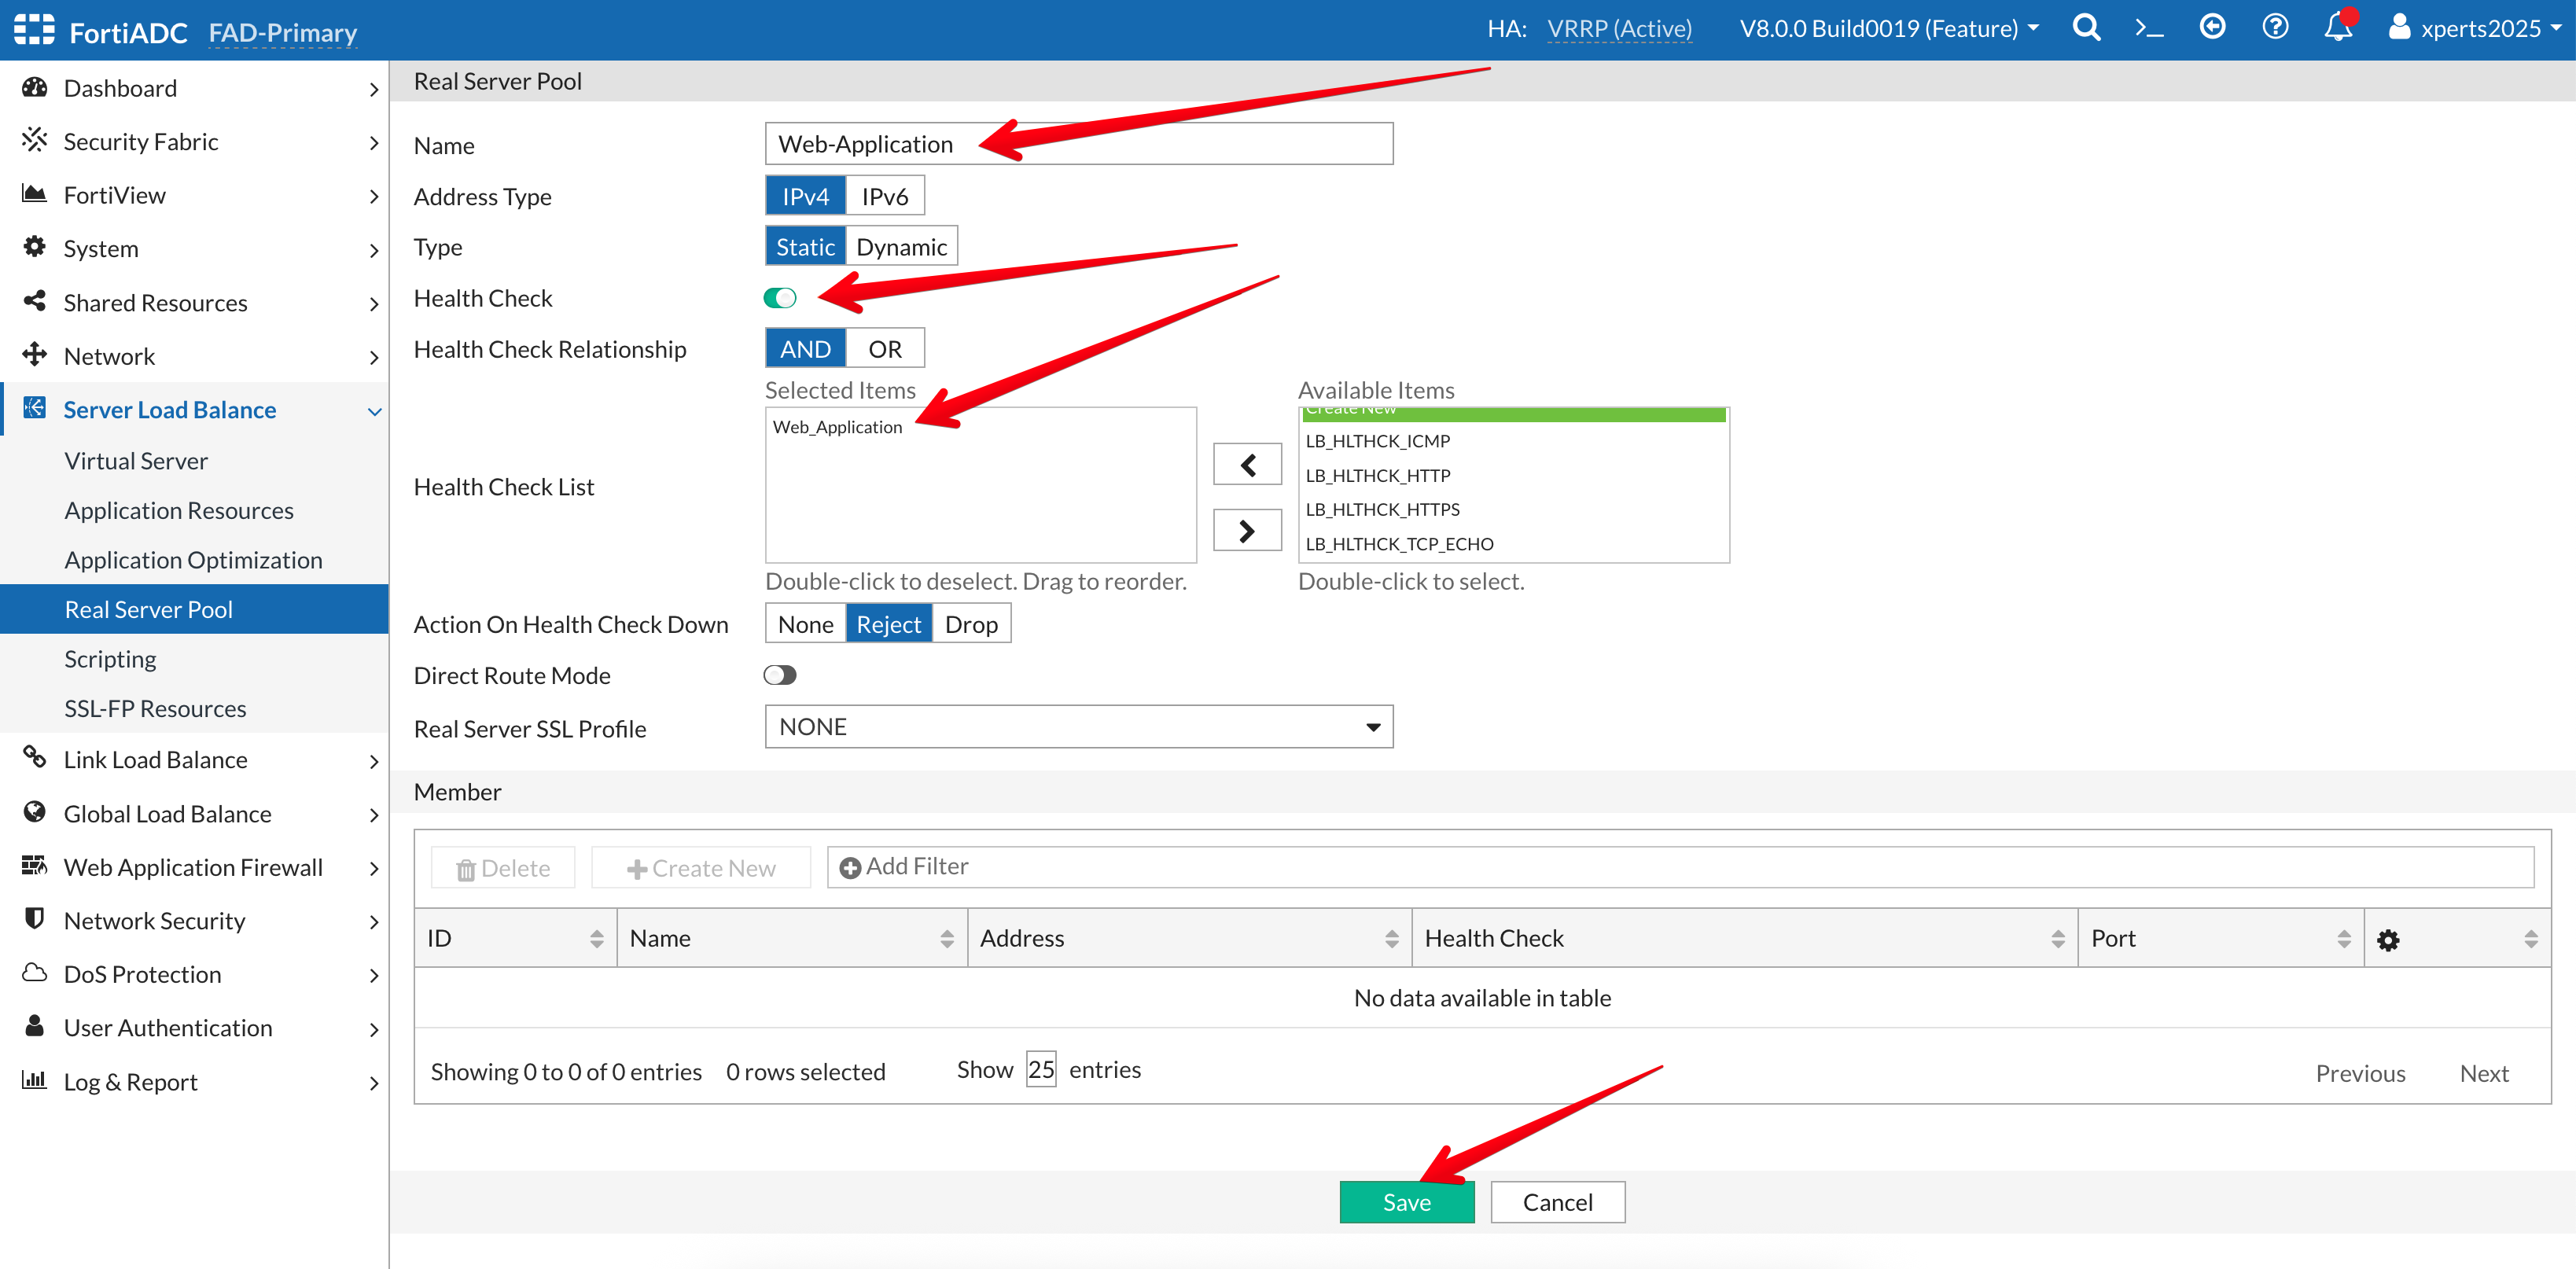Open Virtual Server menu item
The image size is (2576, 1269).
coord(136,461)
